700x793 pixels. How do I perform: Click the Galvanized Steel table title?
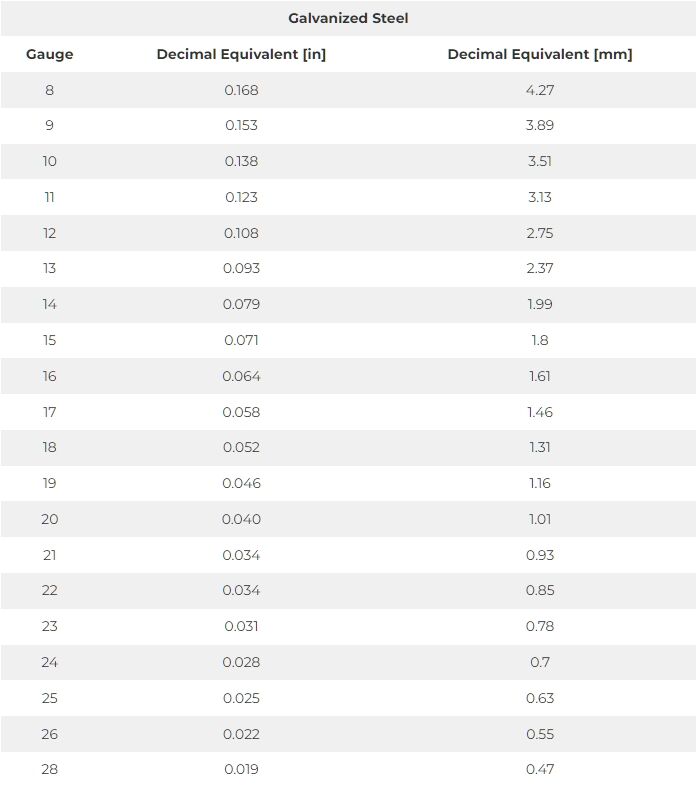coord(348,18)
